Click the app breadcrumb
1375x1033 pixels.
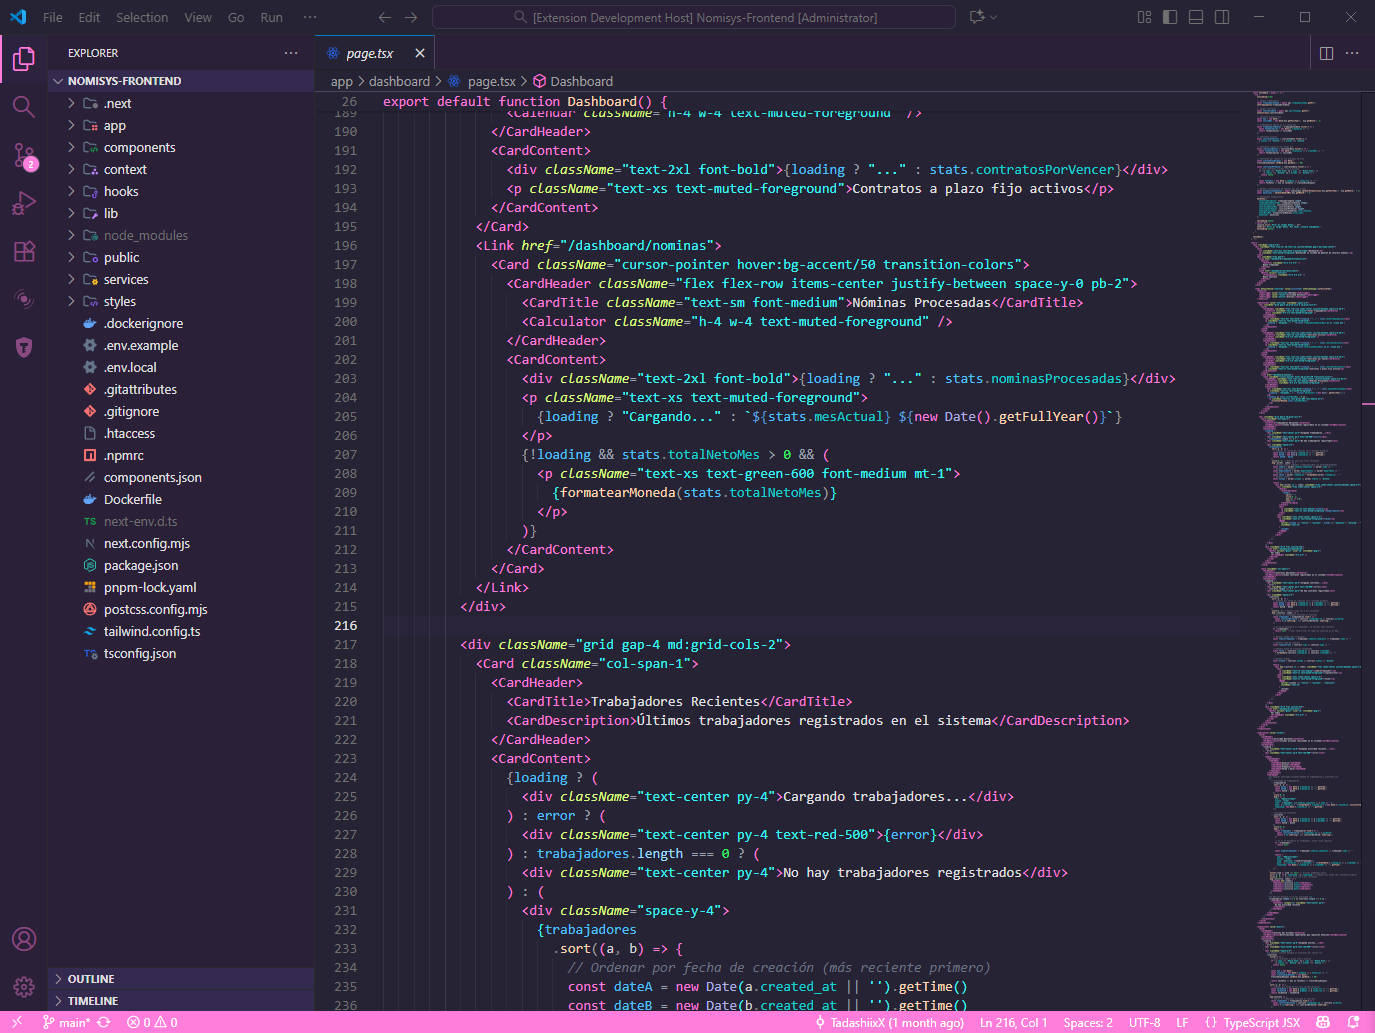coord(342,81)
